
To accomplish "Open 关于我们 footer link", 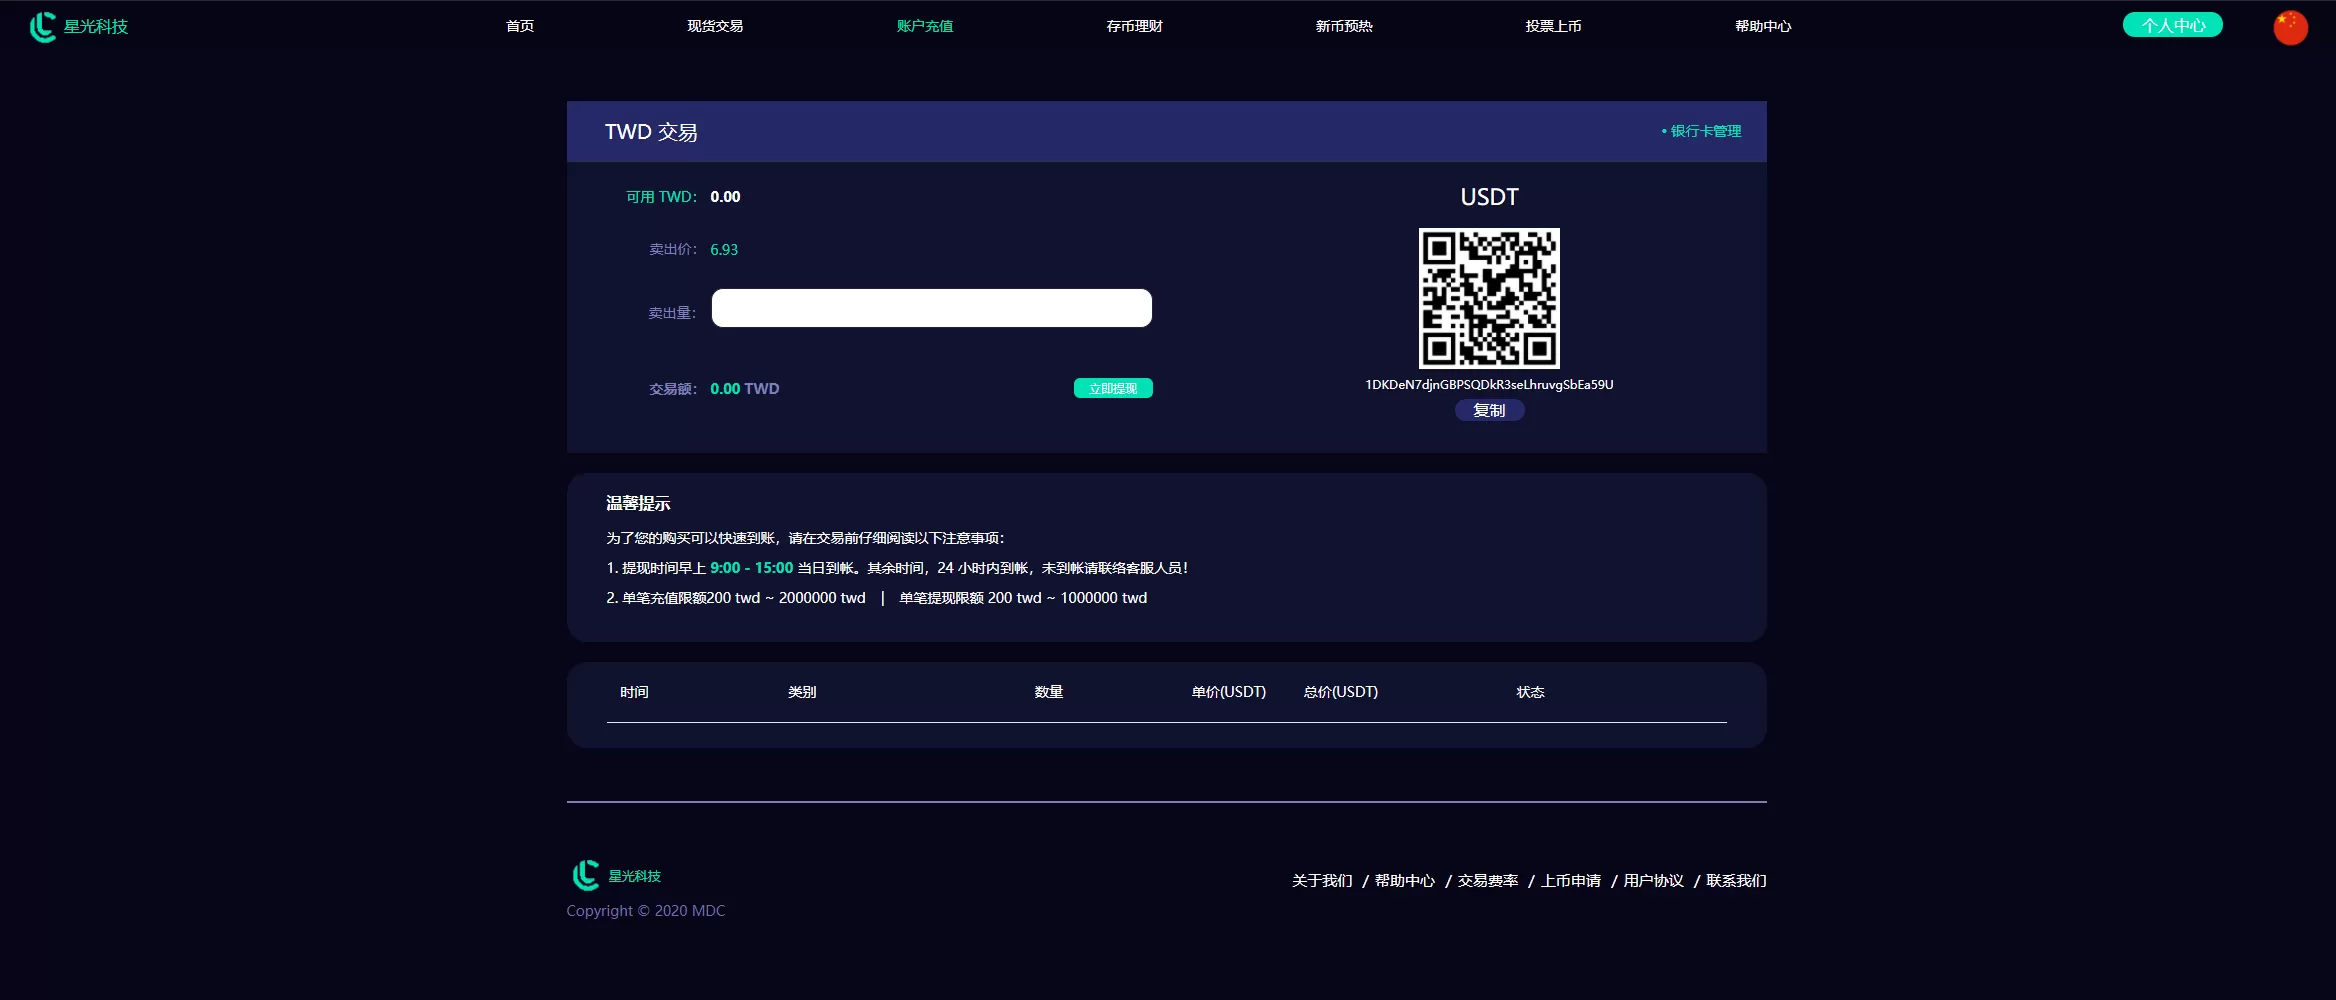I will (1322, 881).
